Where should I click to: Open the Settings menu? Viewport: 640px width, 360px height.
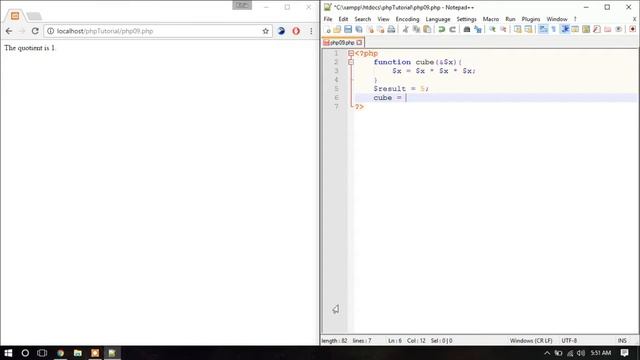[466, 19]
